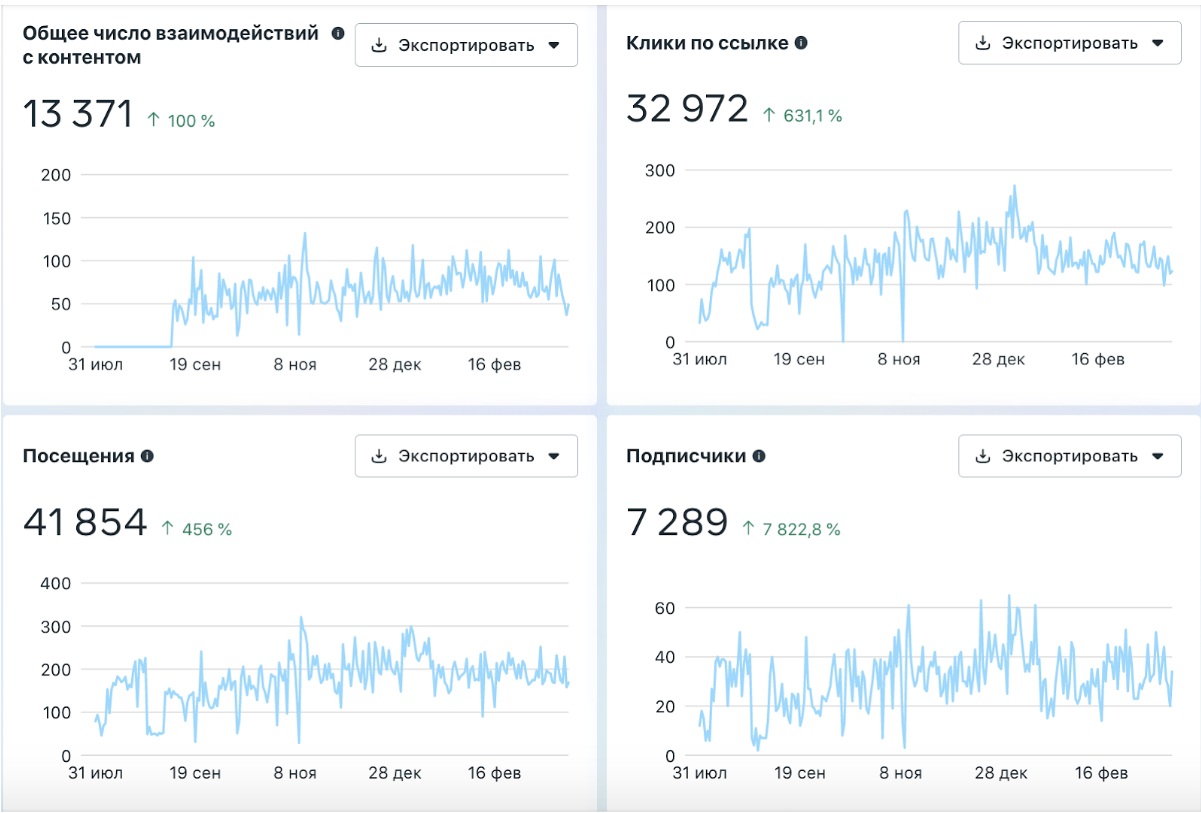Click 28 дек label on visits chart
1201x813 pixels.
[x=394, y=773]
